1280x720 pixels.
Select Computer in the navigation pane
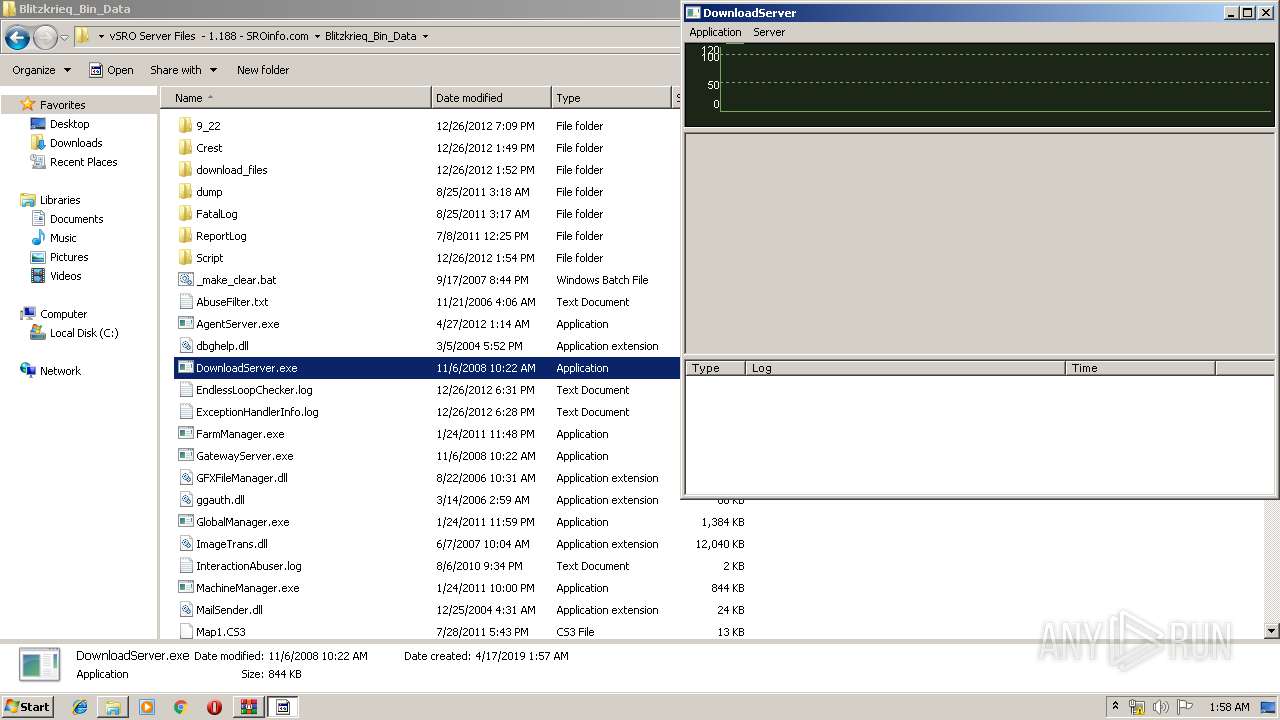[63, 314]
